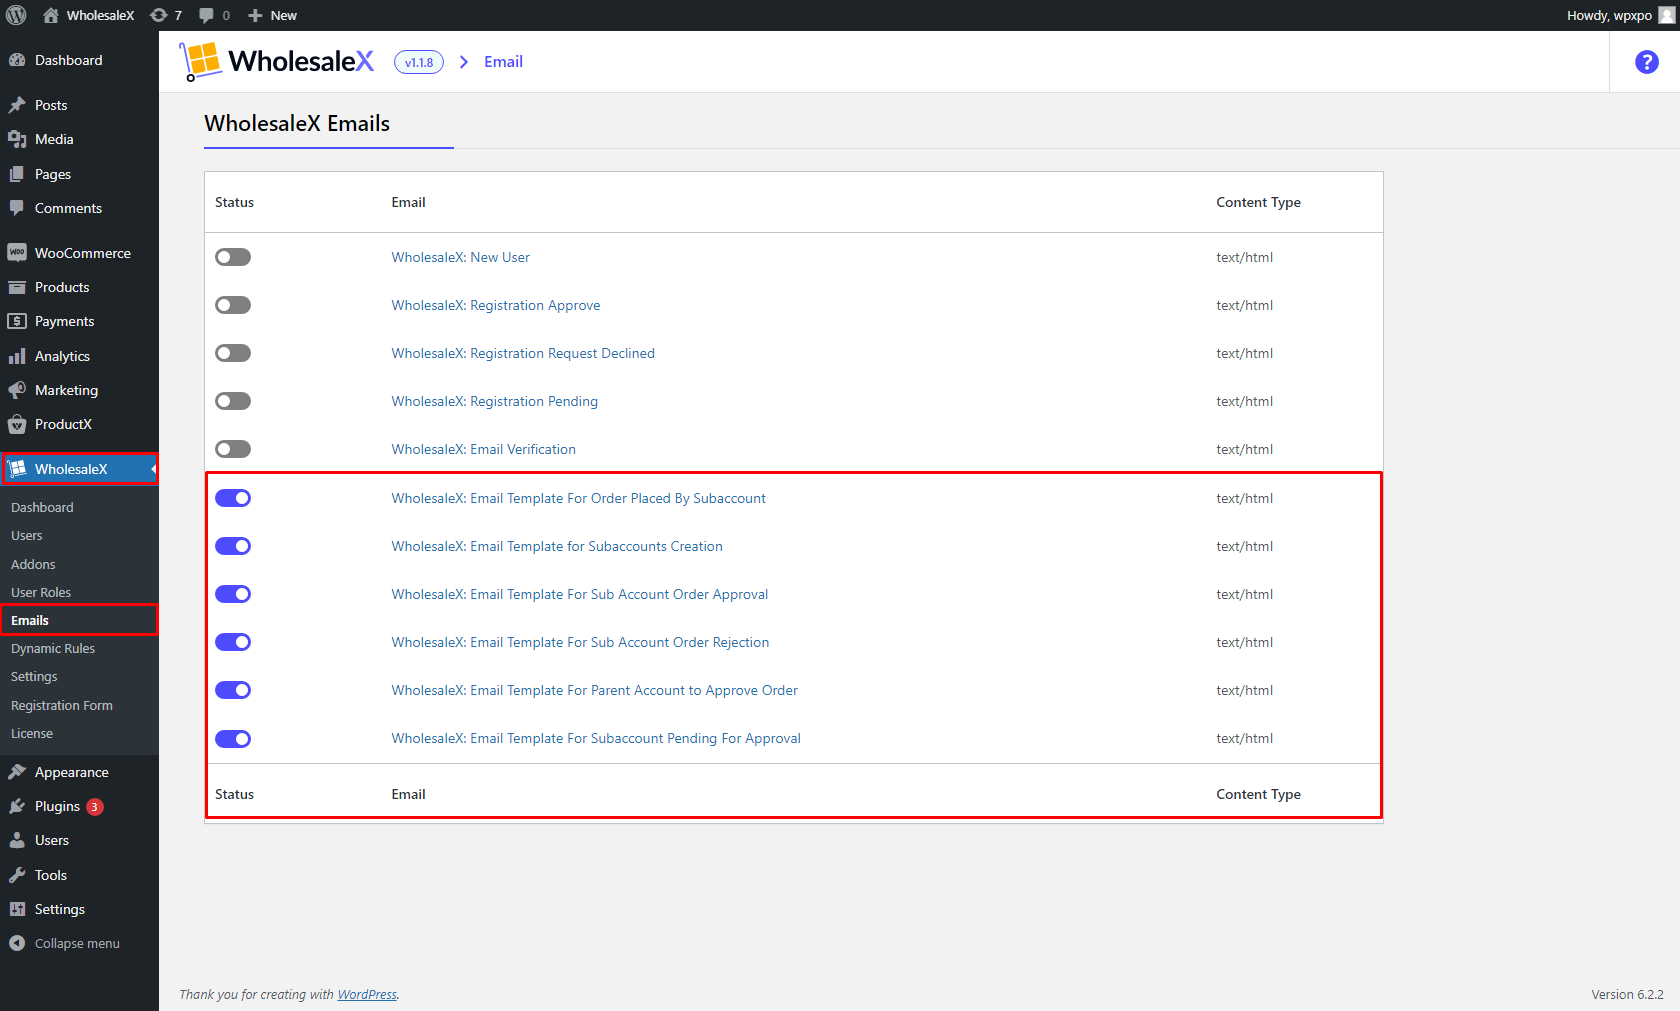Click the Pages icon in sidebar

17,174
